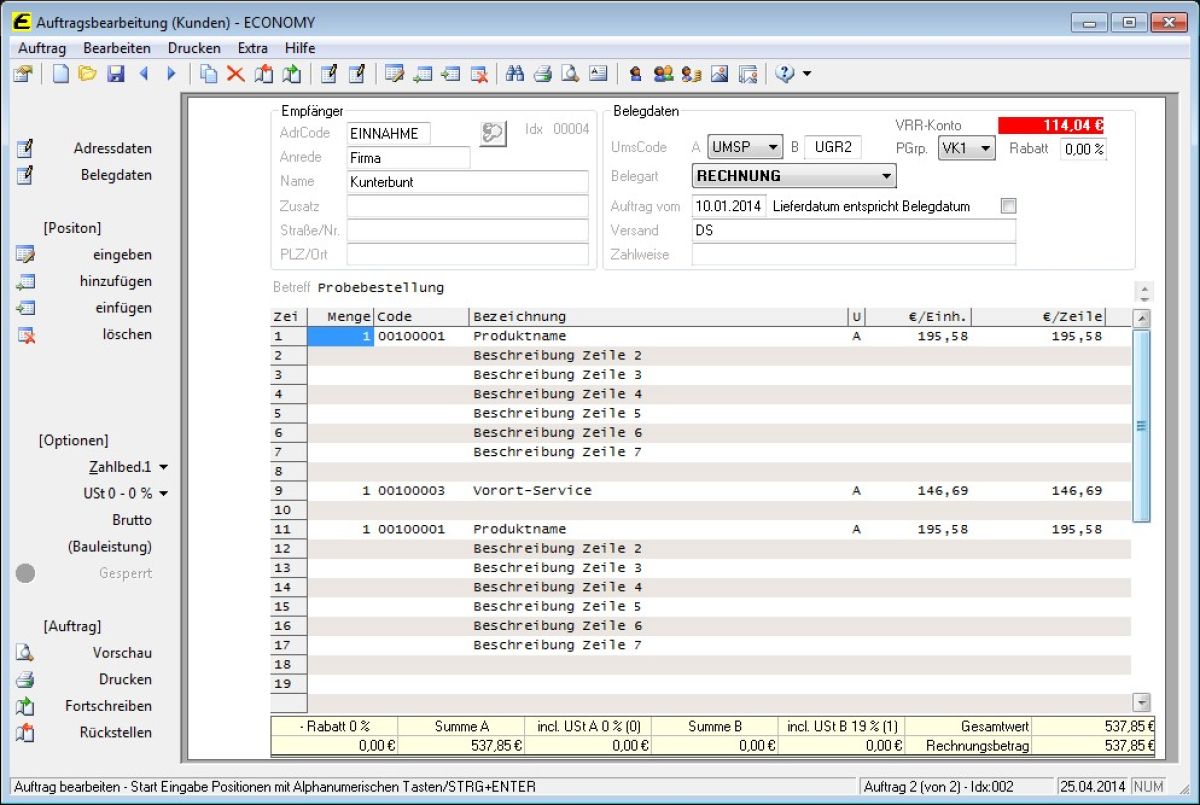Expand the Zahlbed.1 options dropdown
Image resolution: width=1200 pixels, height=805 pixels.
(163, 467)
